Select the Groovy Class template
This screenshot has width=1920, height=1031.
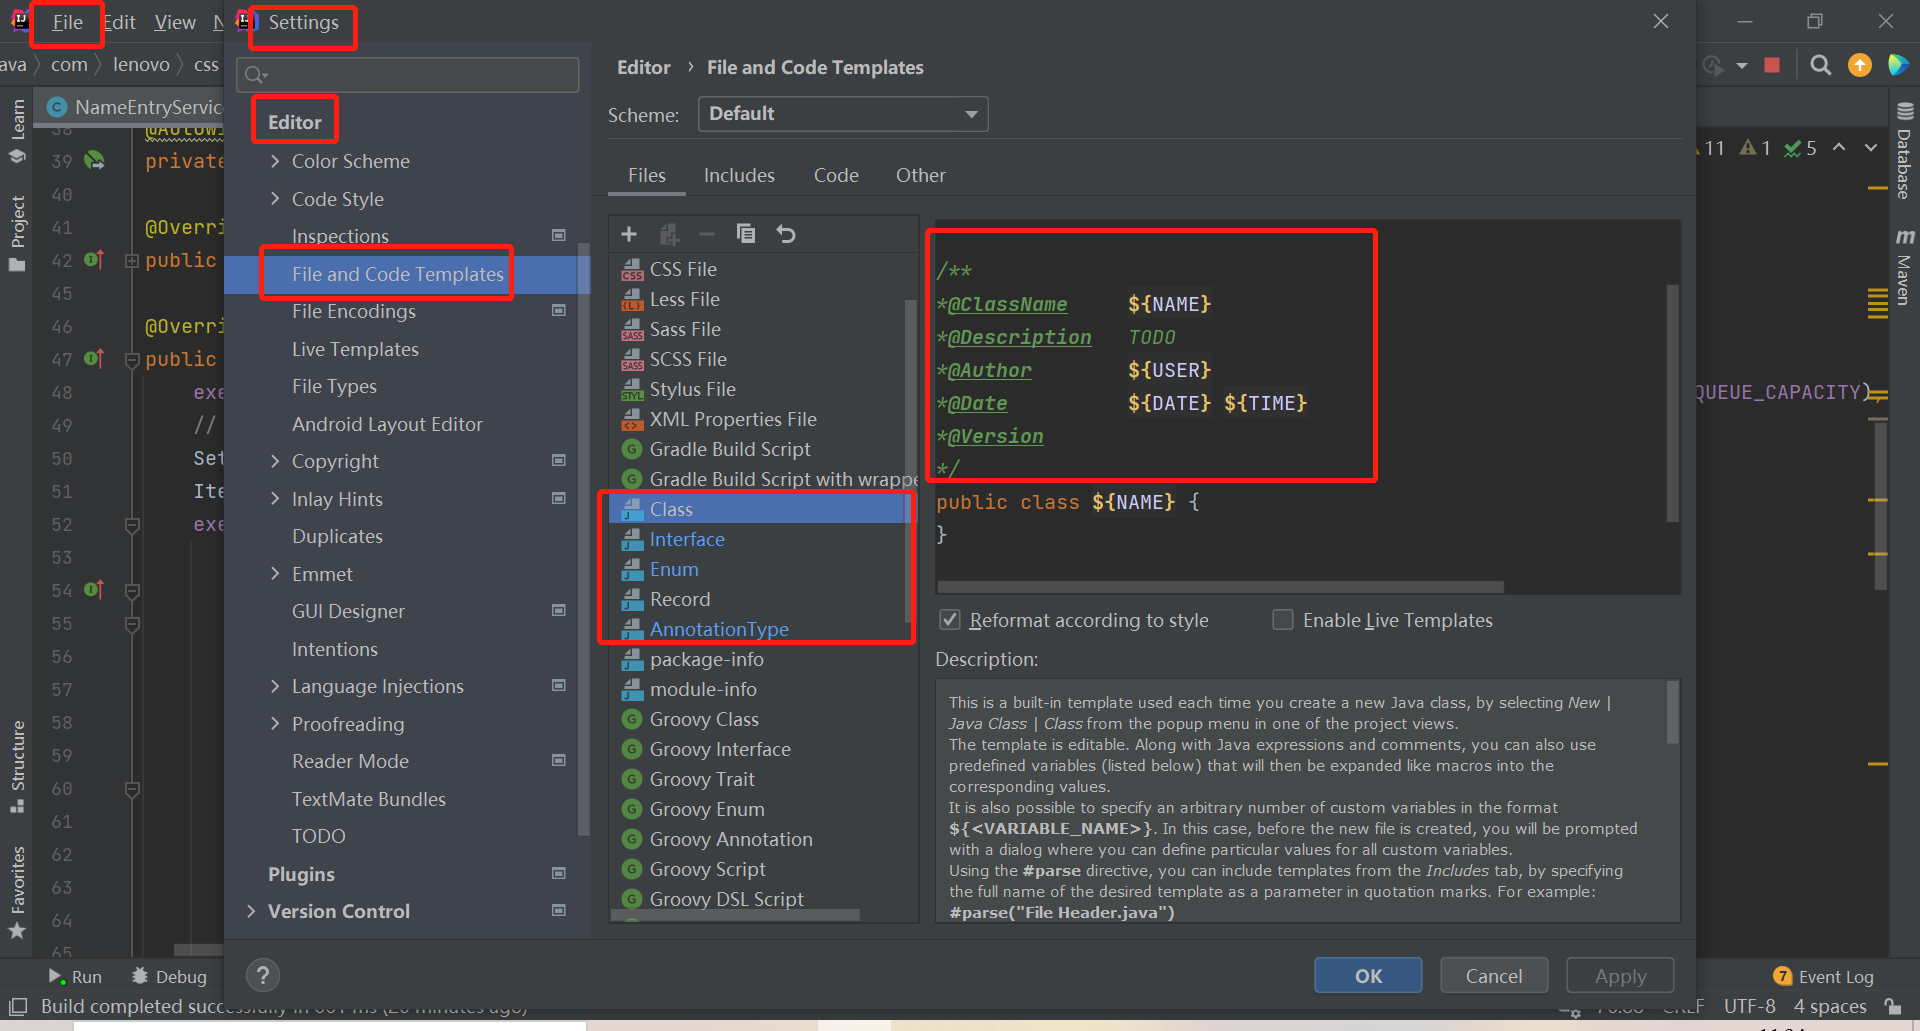(704, 719)
